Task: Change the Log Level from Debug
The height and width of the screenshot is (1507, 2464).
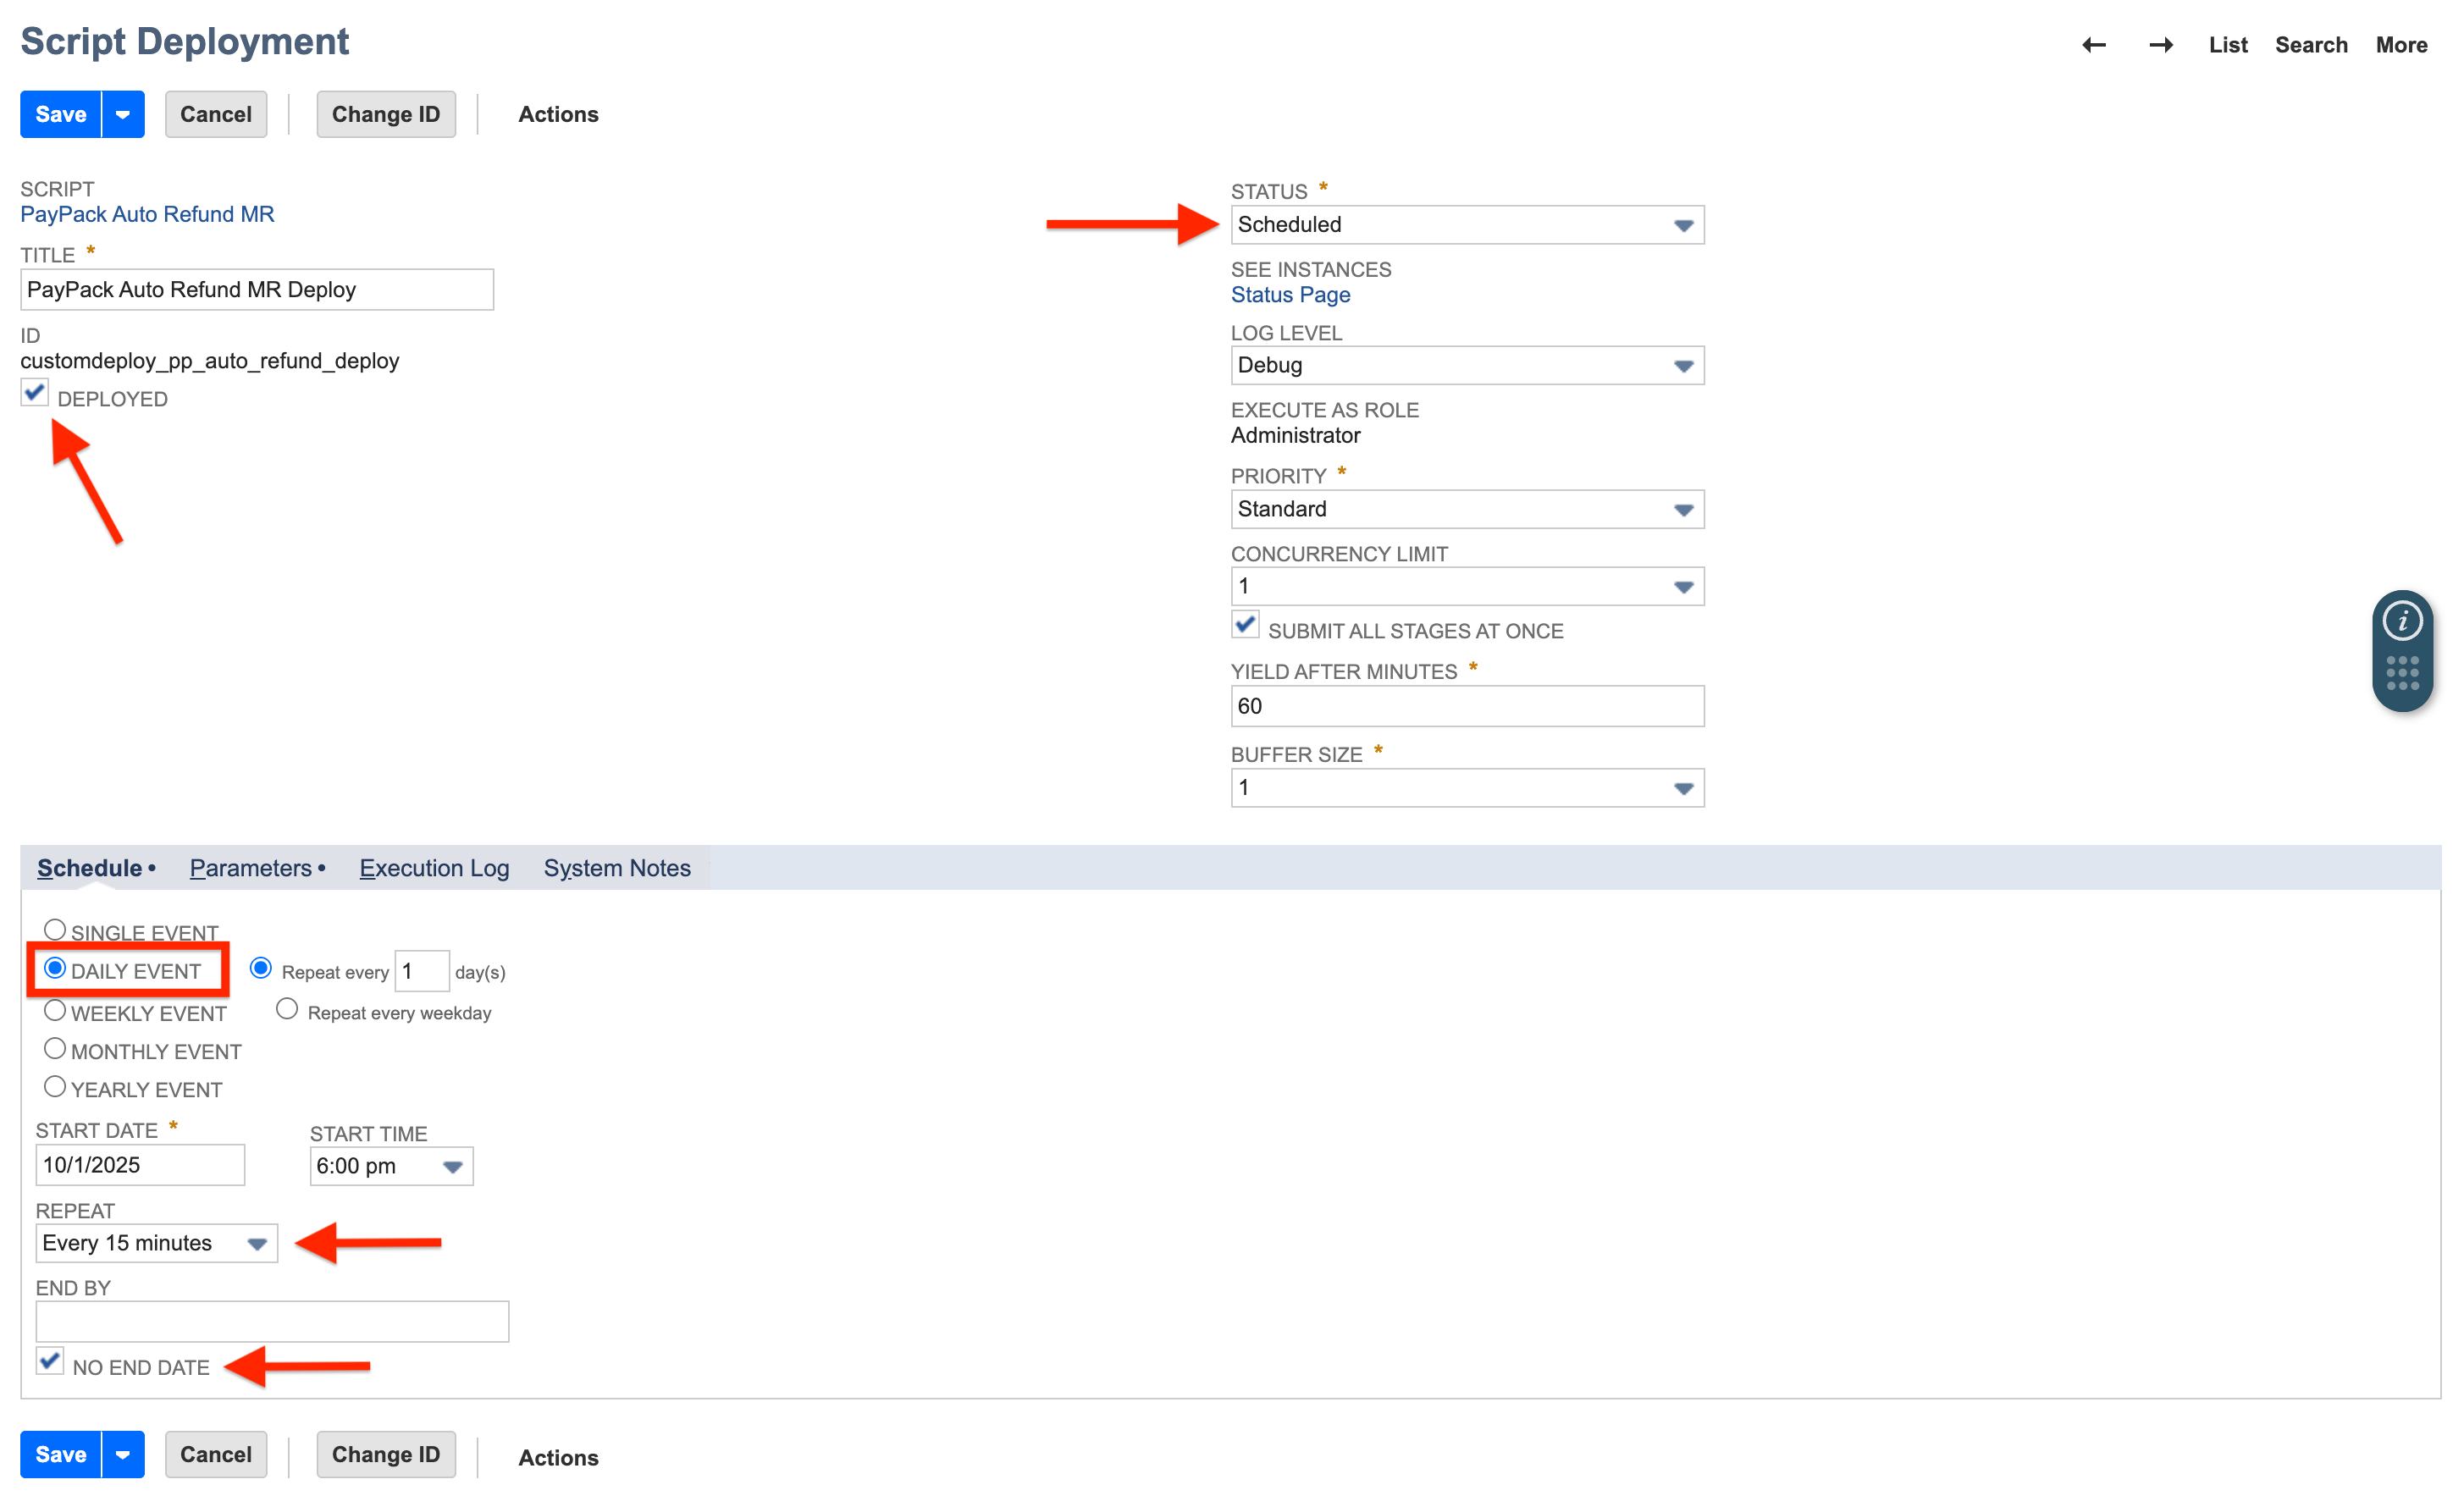Action: [1683, 365]
